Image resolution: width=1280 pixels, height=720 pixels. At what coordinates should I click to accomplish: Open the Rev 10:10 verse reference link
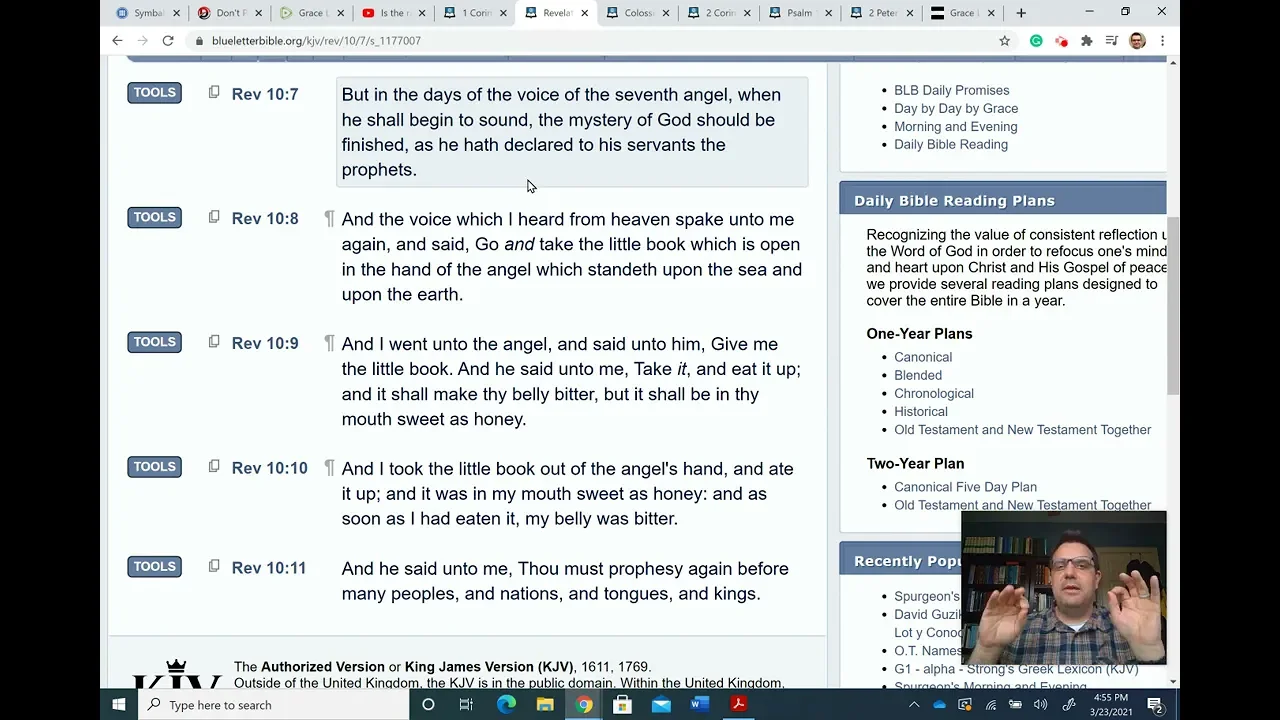click(270, 468)
